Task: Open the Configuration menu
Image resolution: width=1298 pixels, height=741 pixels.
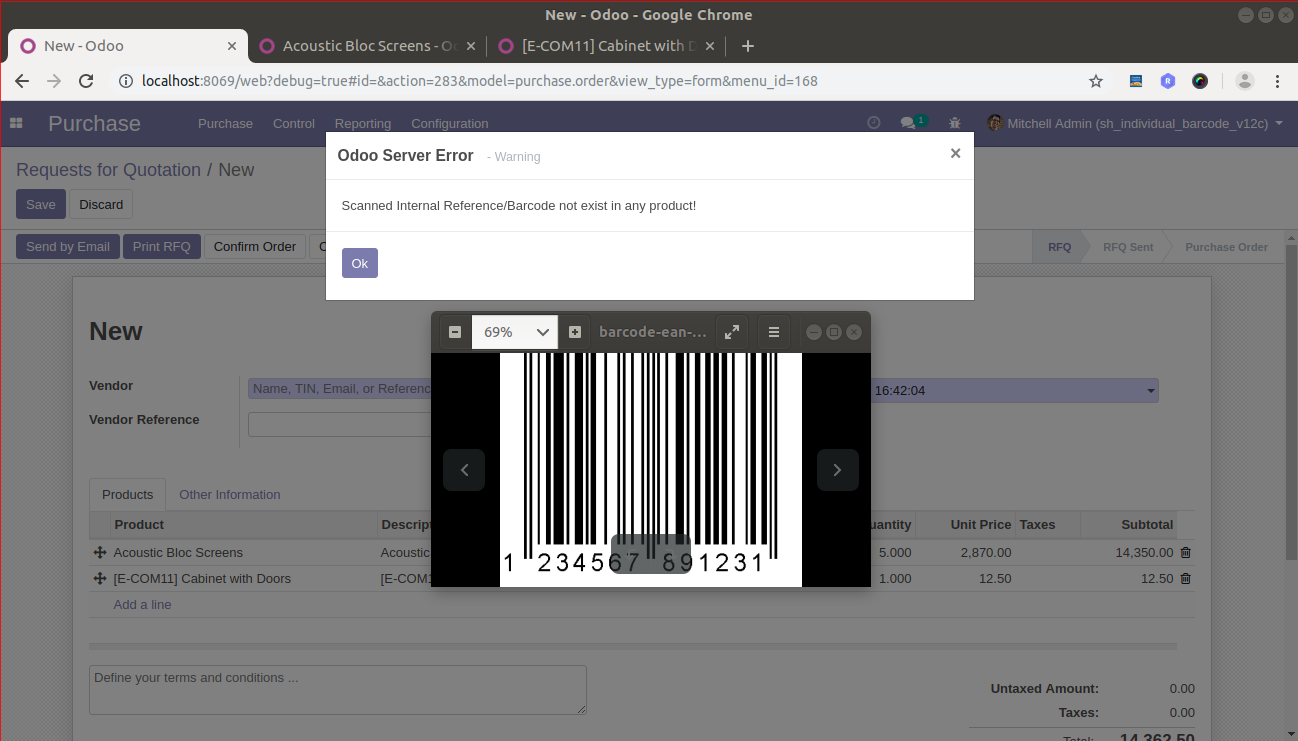Action: point(450,124)
